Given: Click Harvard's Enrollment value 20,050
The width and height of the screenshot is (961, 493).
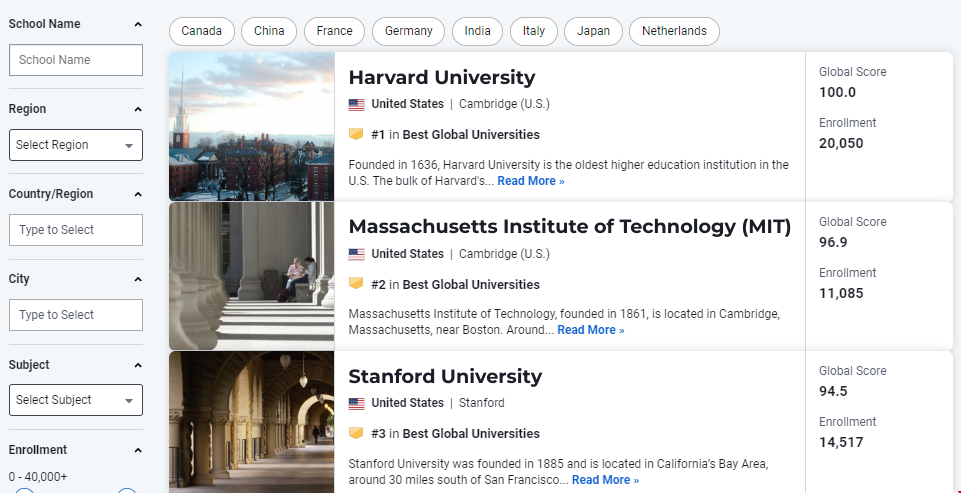Looking at the screenshot, I should pos(841,143).
